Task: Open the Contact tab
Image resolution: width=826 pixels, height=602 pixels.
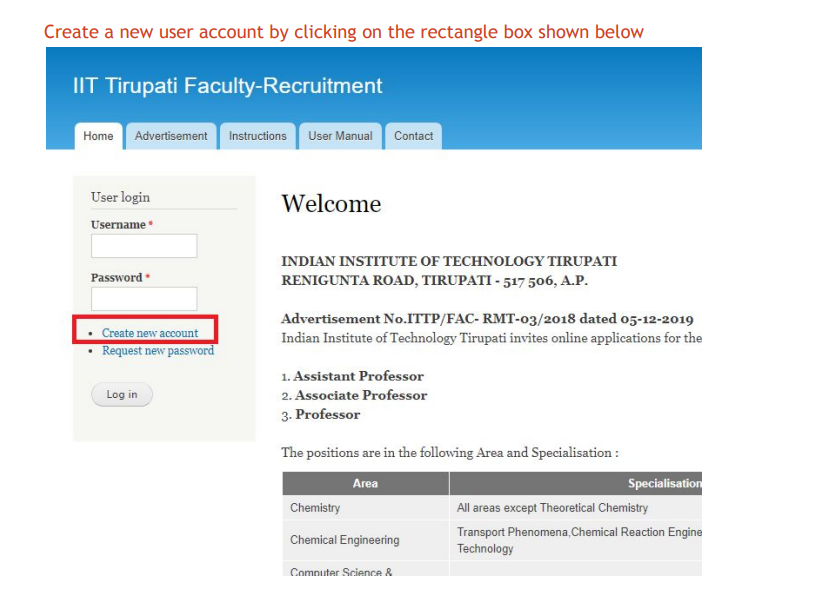Action: (414, 136)
